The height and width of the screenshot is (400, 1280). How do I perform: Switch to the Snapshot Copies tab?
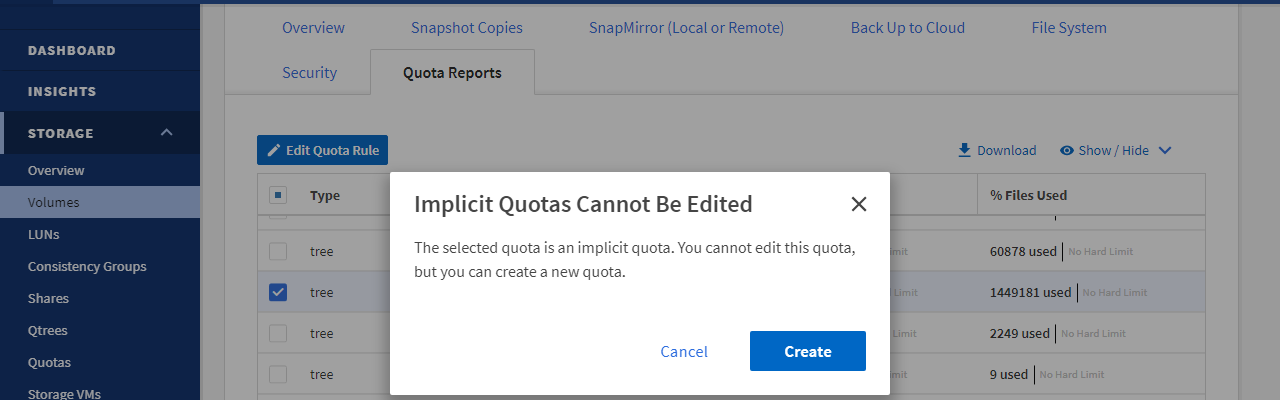click(466, 28)
